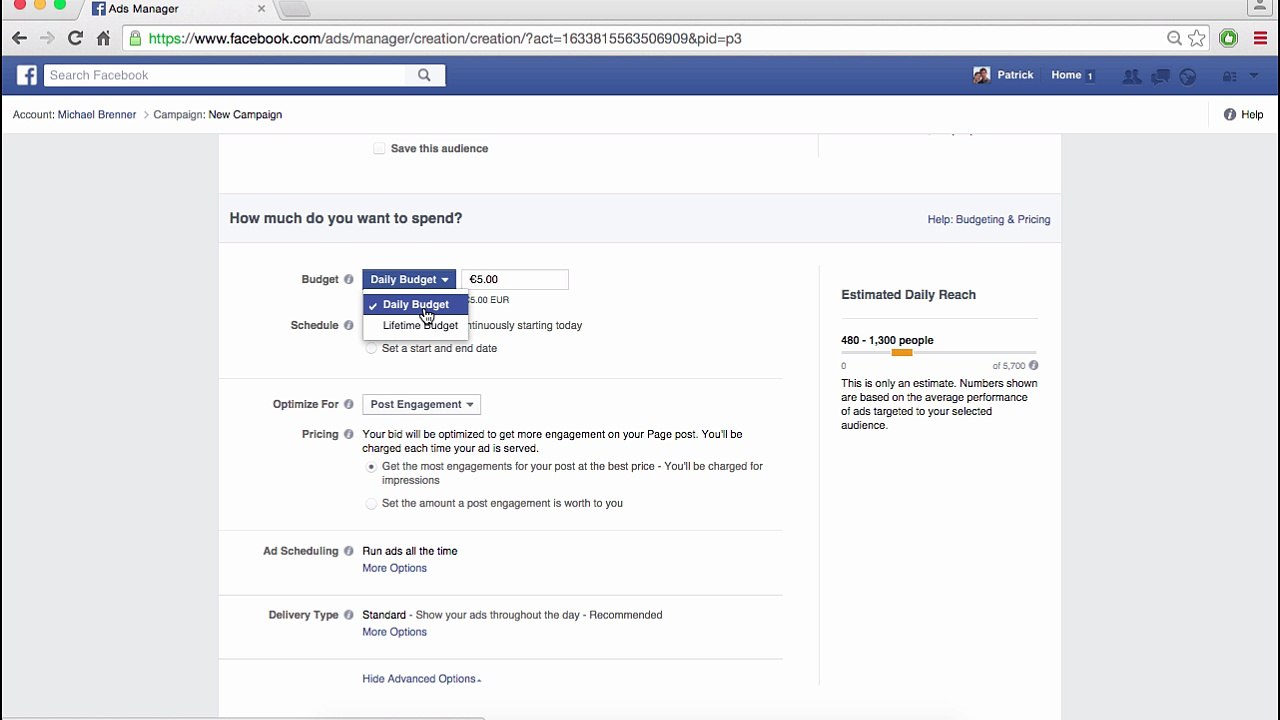The image size is (1280, 720).
Task: Open Privacy Shortcuts lock icon
Action: (x=1230, y=76)
